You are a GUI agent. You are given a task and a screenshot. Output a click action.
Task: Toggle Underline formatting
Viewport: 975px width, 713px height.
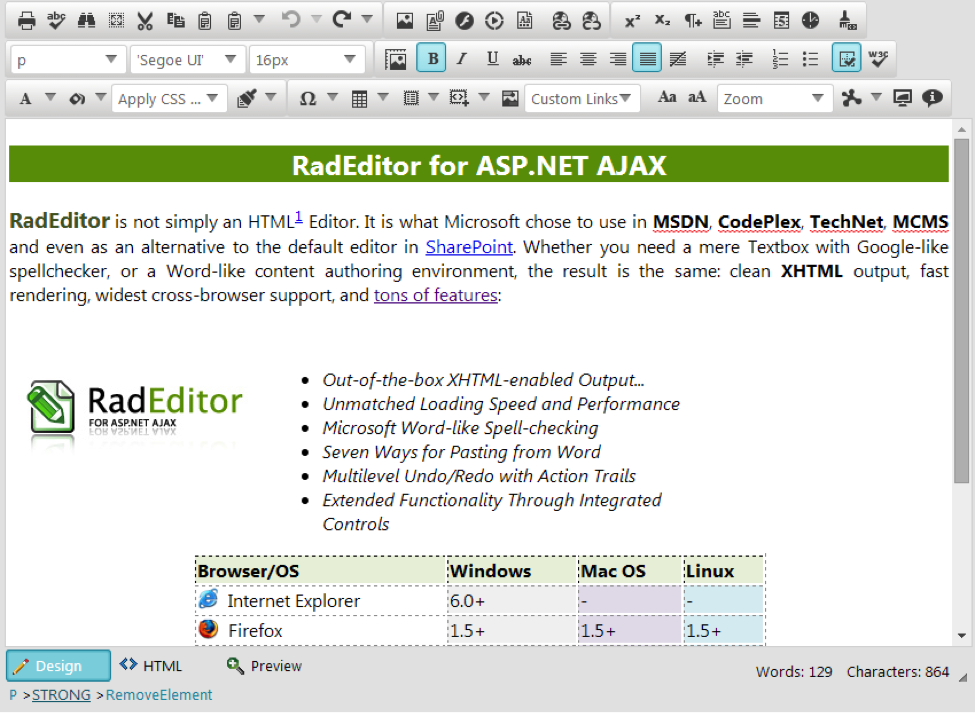[492, 58]
